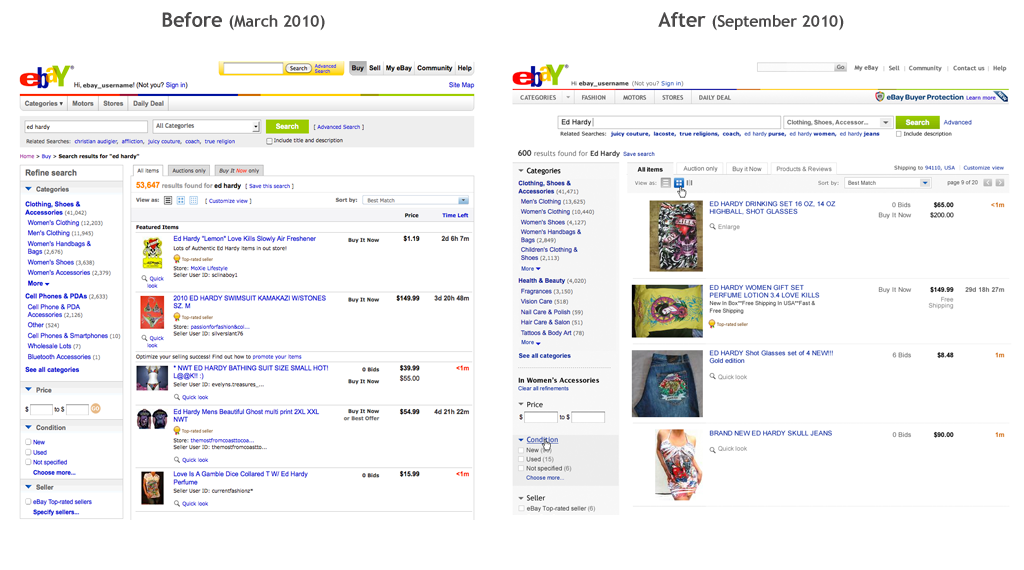Click Quick look icon for BATHING SUIT SIZE SMALL
Image resolution: width=1024 pixels, height=570 pixels.
[176, 397]
